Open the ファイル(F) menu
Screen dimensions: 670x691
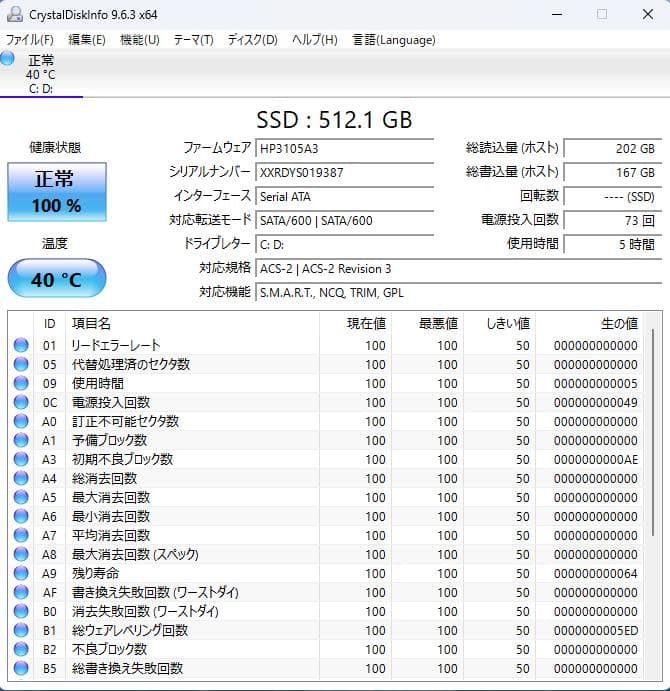pos(30,40)
